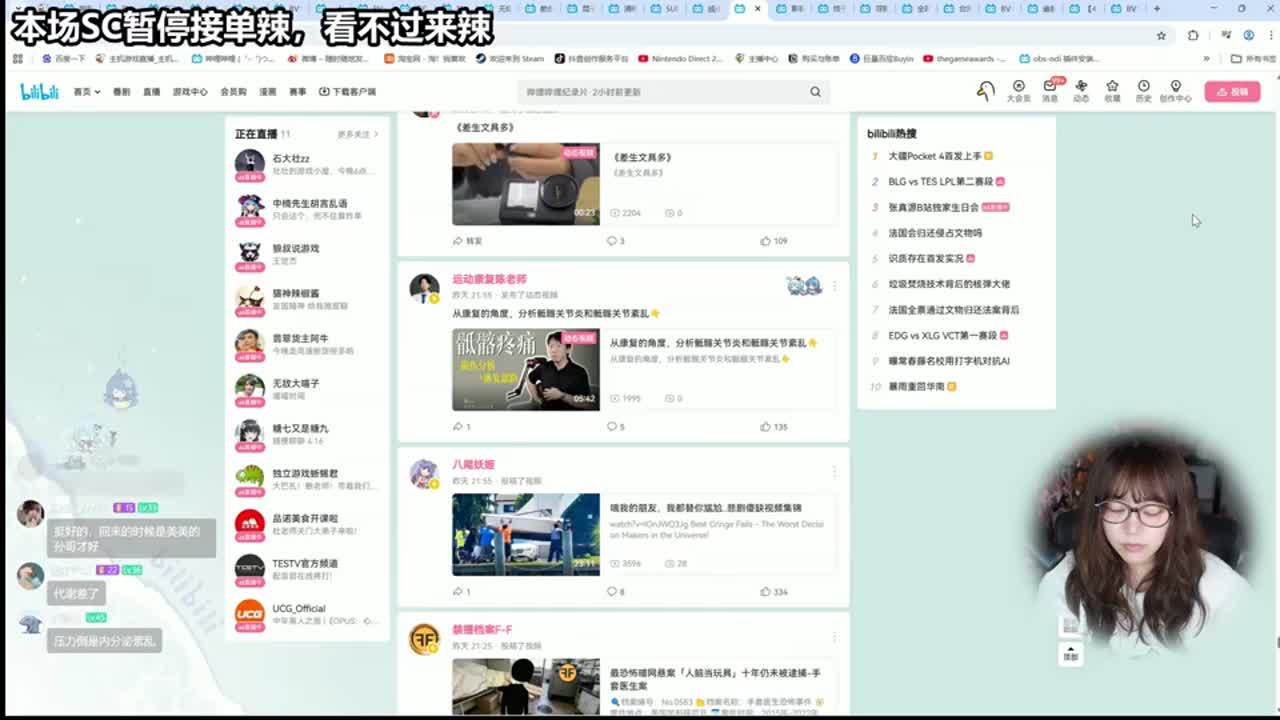The height and width of the screenshot is (720, 1280).
Task: Open the 消息 messages icon
Action: point(1050,90)
